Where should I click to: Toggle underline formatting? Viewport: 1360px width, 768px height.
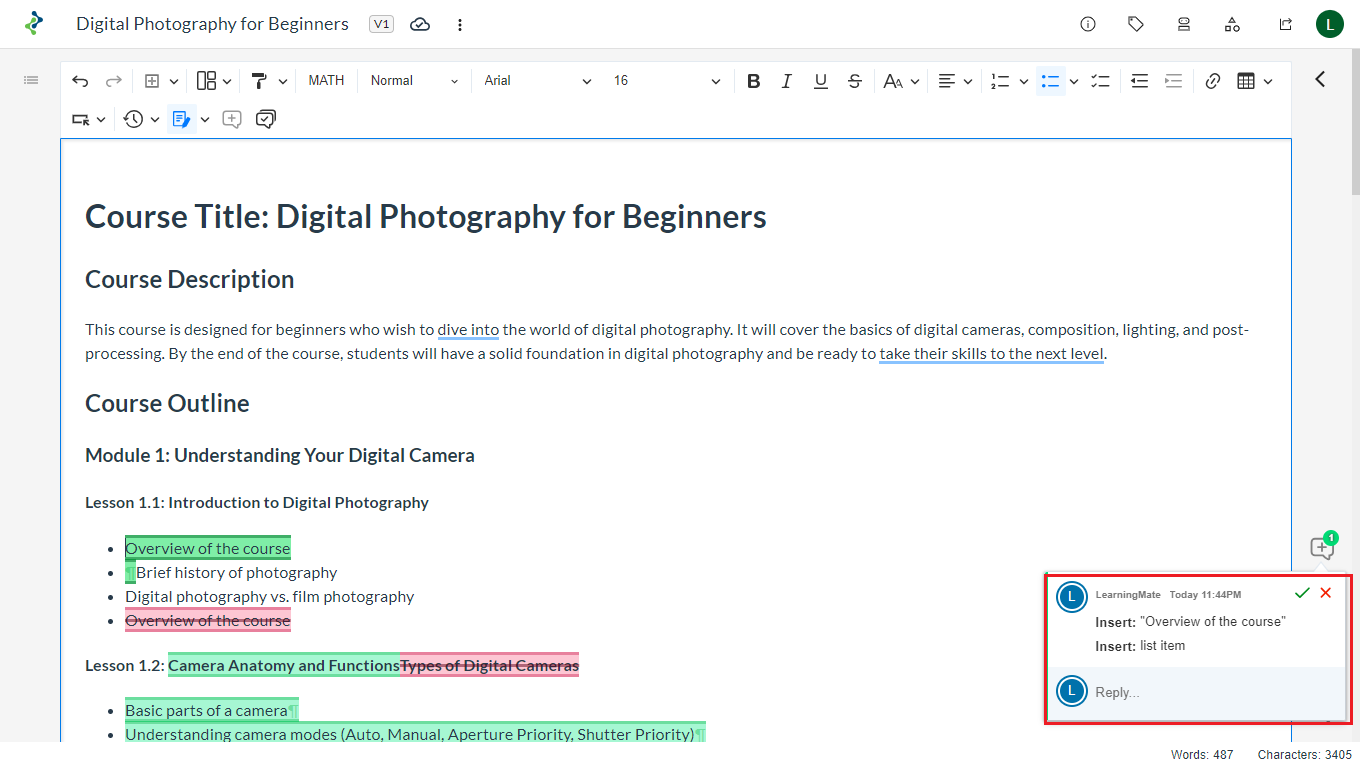[820, 81]
